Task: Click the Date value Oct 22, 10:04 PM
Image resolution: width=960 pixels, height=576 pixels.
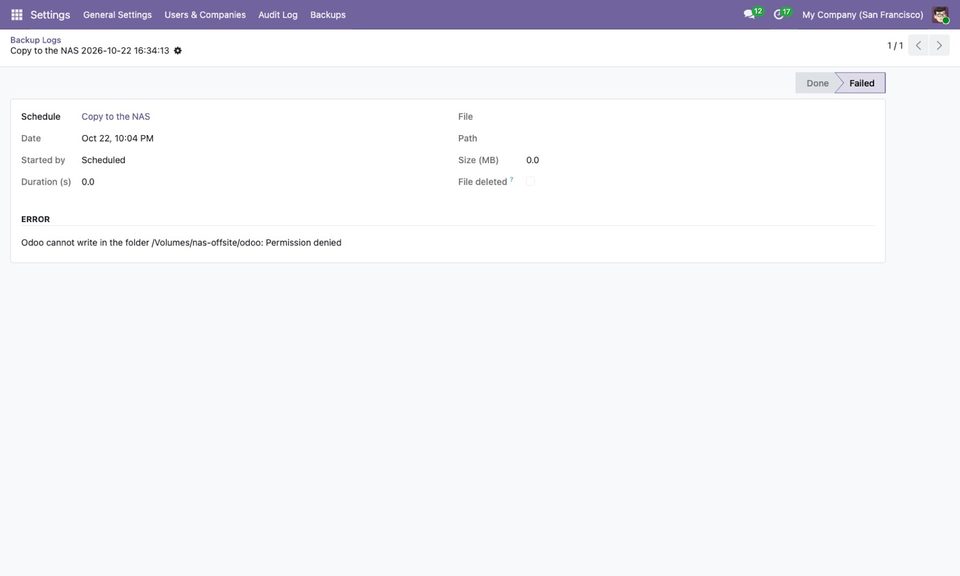Action: click(118, 138)
